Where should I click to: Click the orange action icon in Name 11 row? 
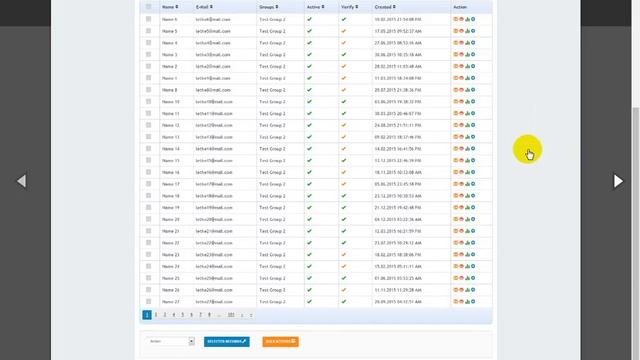(x=456, y=113)
